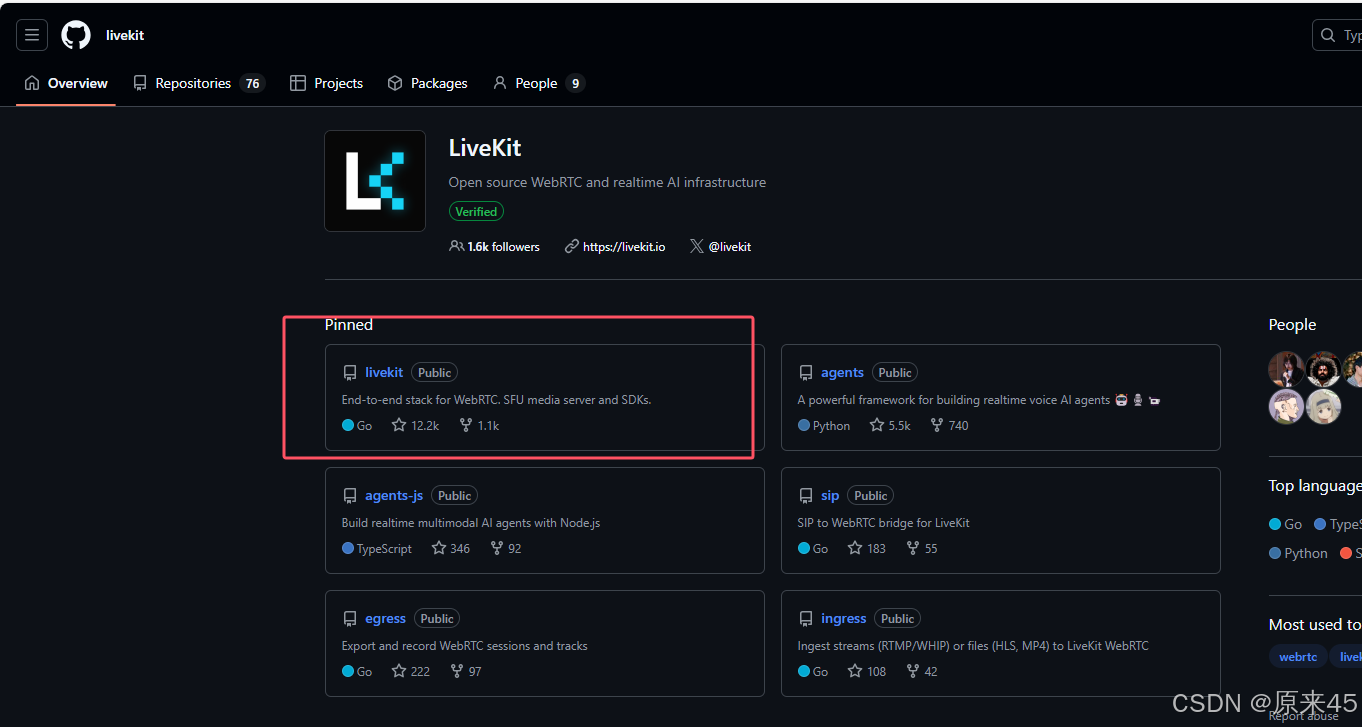This screenshot has height=727, width=1362.
Task: Click the first avatar in People's second row
Action: pyautogui.click(x=1286, y=406)
